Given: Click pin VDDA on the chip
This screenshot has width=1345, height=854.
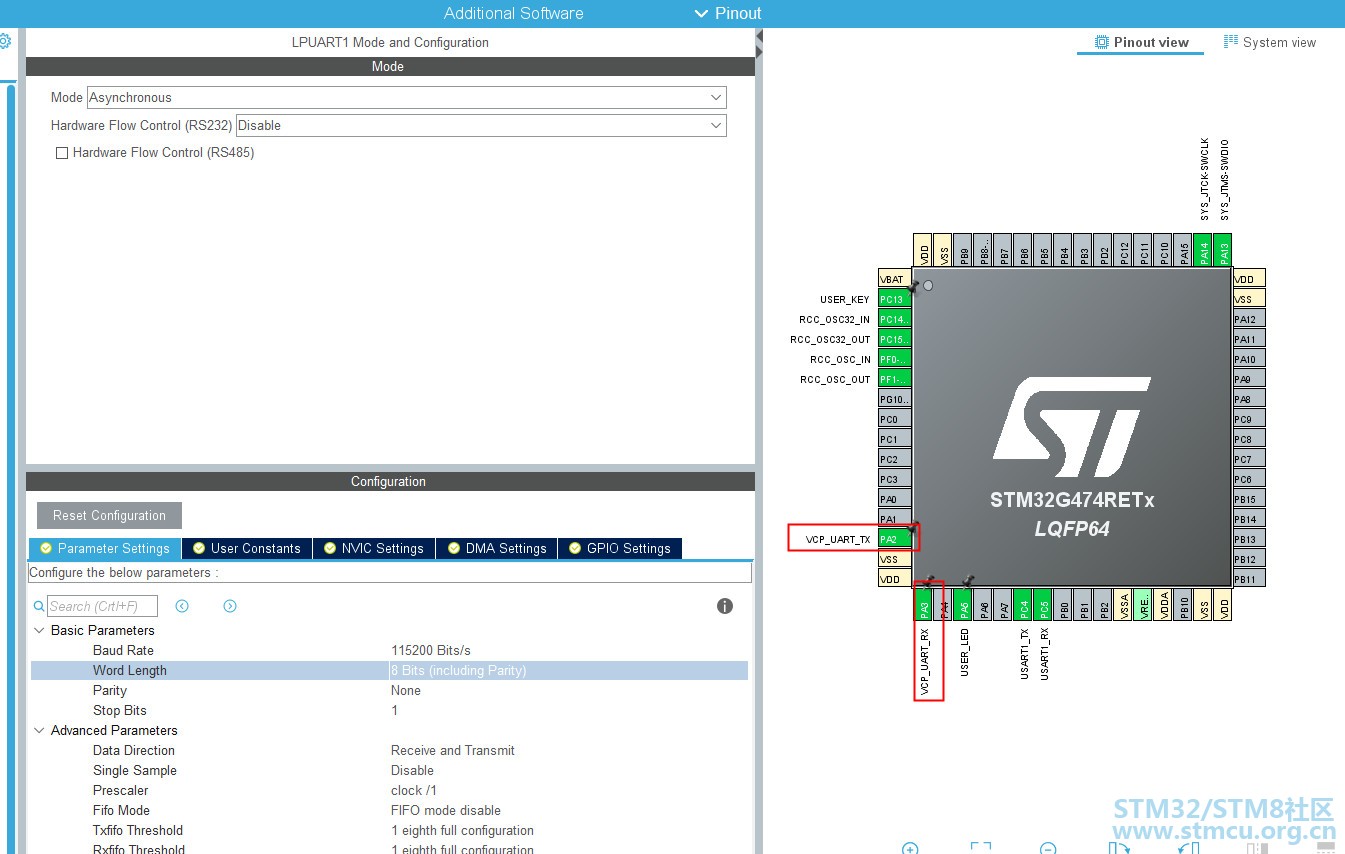Looking at the screenshot, I should click(1163, 604).
